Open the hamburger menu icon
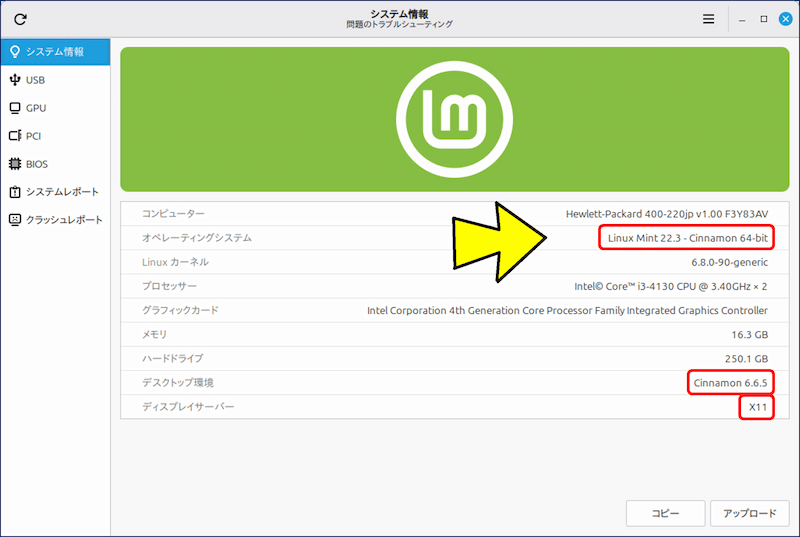Screen dimensions: 800x537 tap(708, 19)
